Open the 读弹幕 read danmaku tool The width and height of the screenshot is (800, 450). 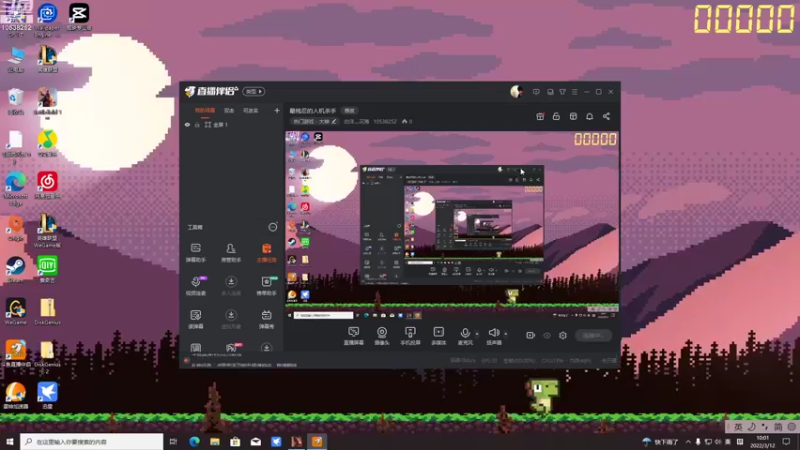coord(195,319)
